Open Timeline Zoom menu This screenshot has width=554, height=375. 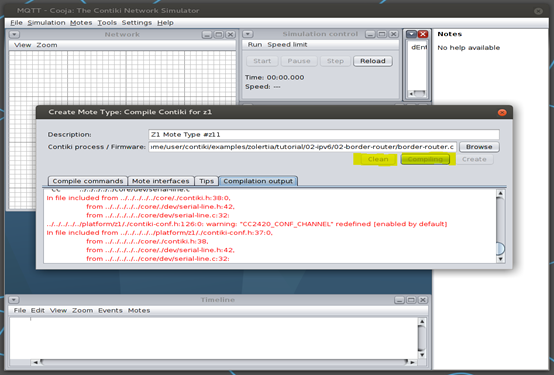click(x=82, y=310)
